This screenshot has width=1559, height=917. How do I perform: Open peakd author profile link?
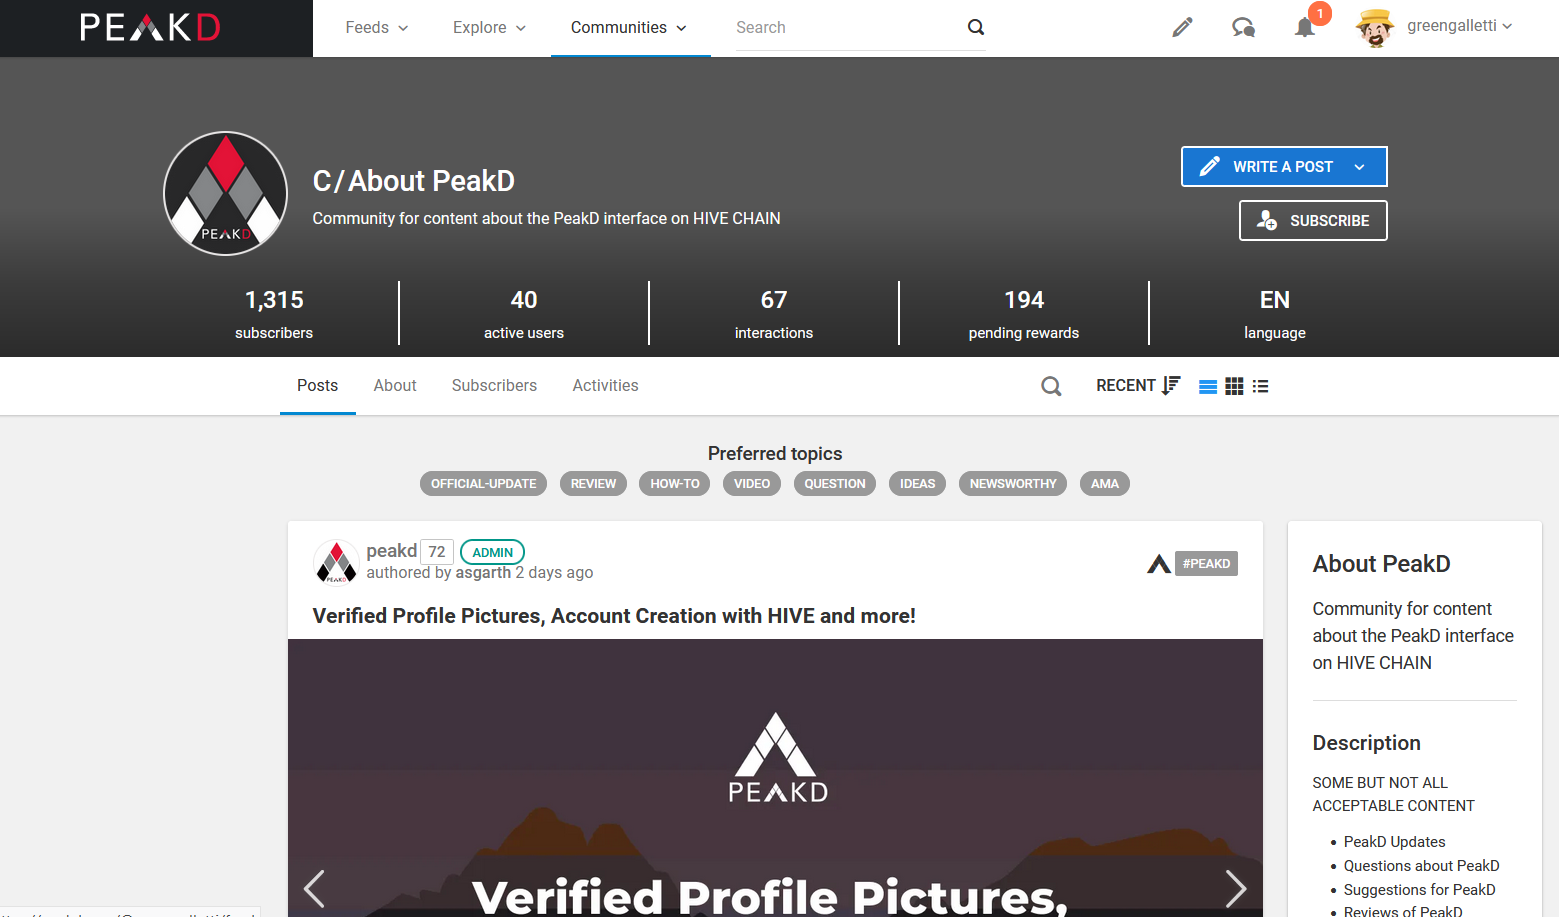click(392, 551)
